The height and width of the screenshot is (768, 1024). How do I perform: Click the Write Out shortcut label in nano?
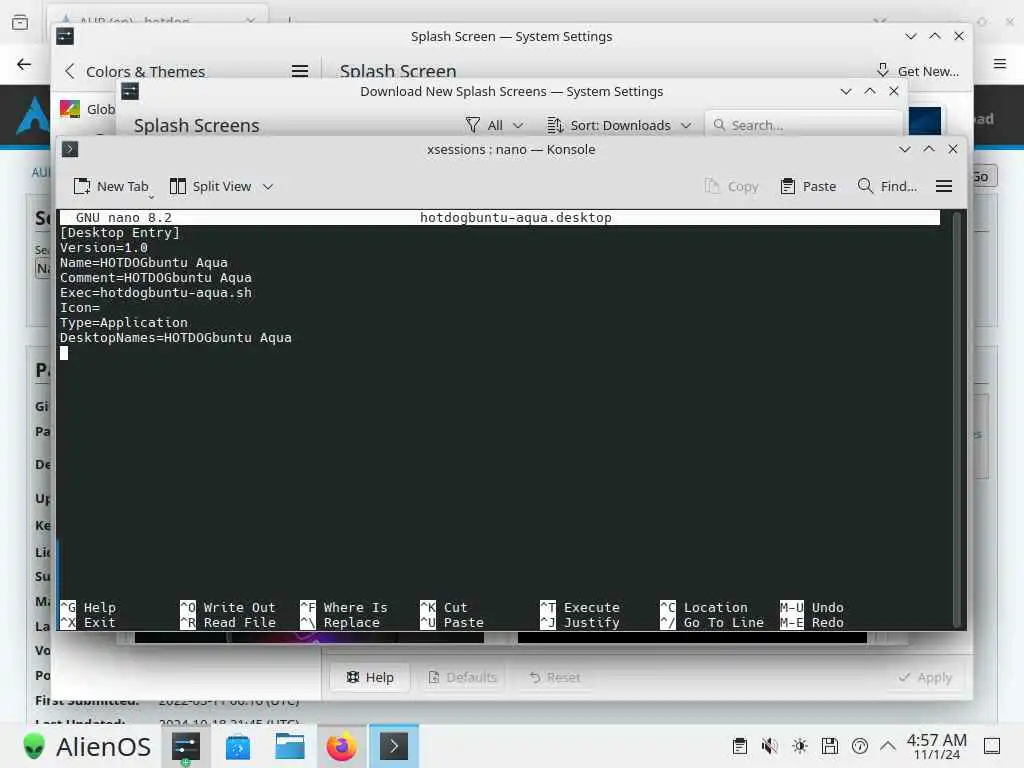click(x=239, y=607)
